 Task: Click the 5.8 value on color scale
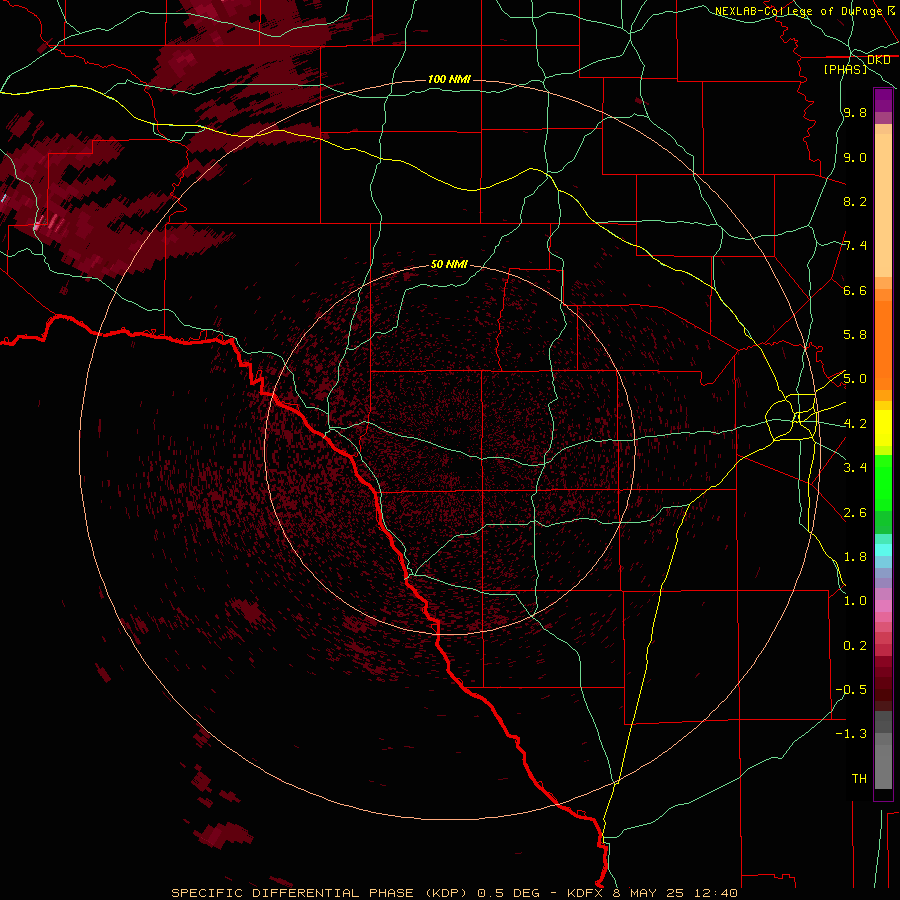click(x=855, y=335)
